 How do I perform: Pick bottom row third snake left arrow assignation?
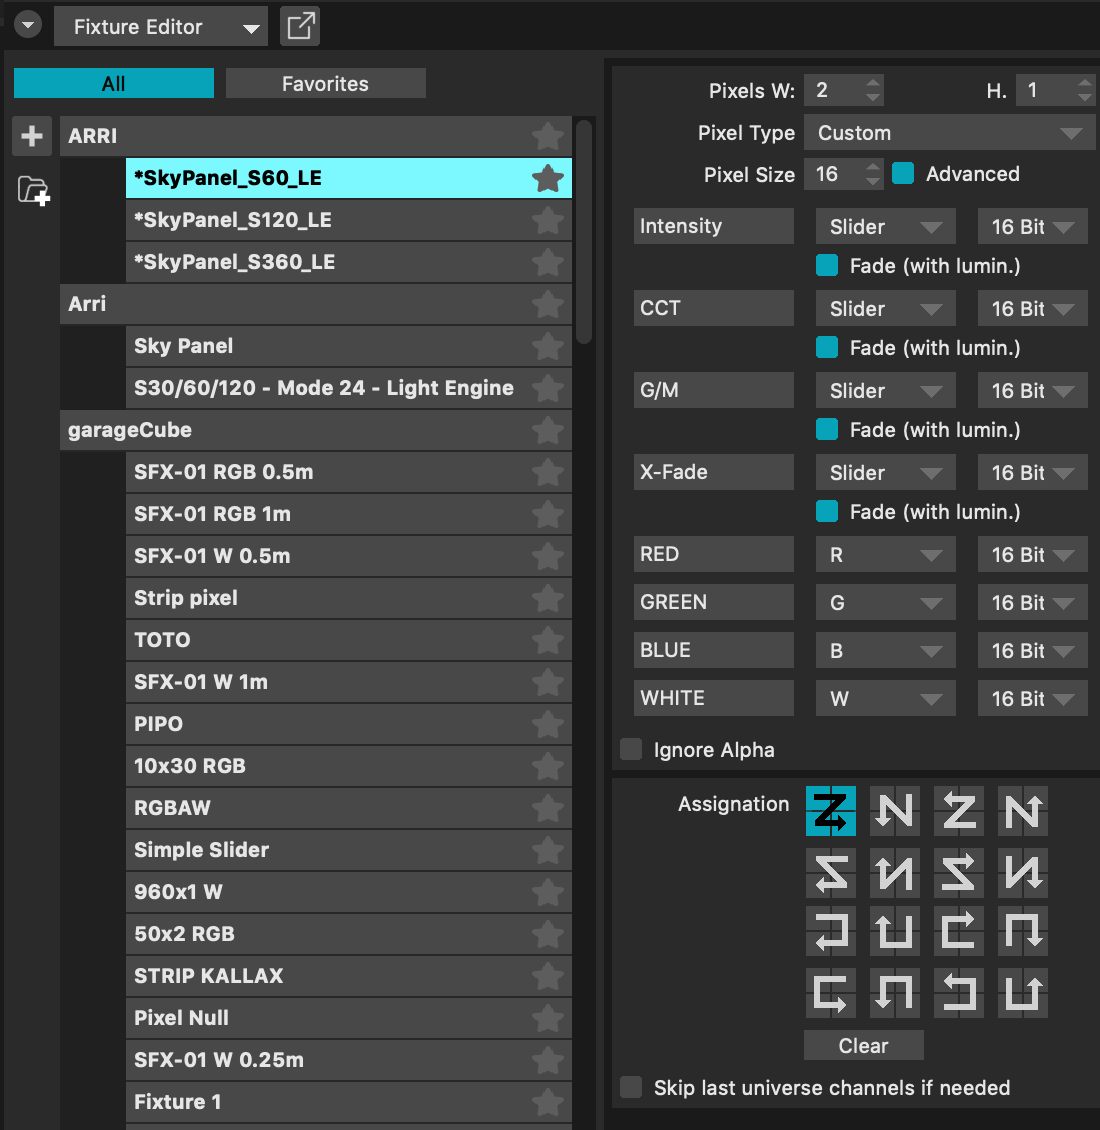click(x=959, y=993)
